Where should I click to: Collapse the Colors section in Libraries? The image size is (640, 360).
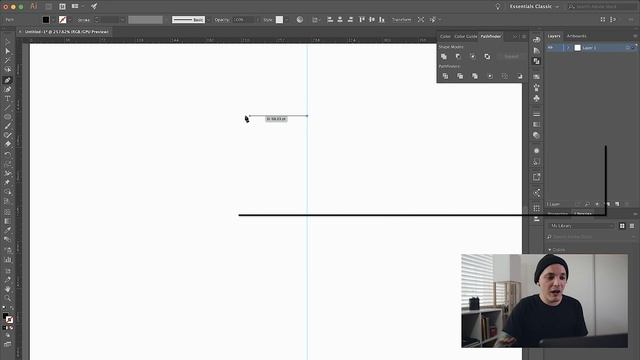pyautogui.click(x=550, y=249)
